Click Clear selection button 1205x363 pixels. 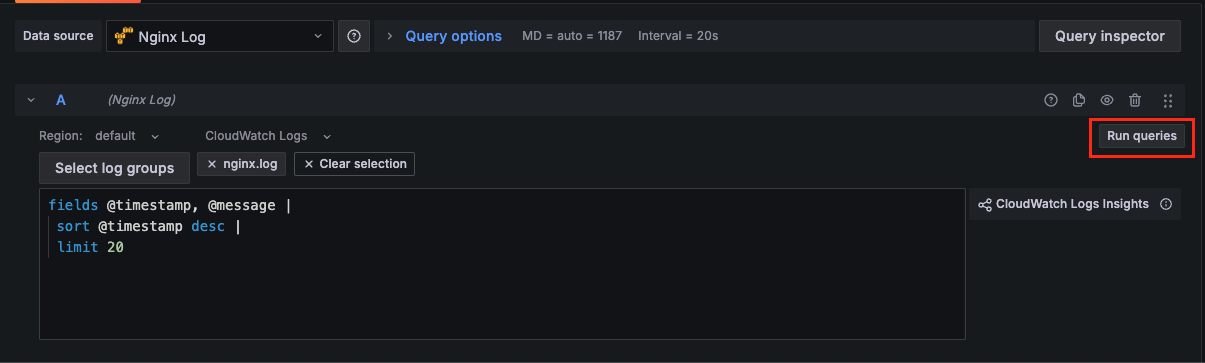click(x=355, y=164)
